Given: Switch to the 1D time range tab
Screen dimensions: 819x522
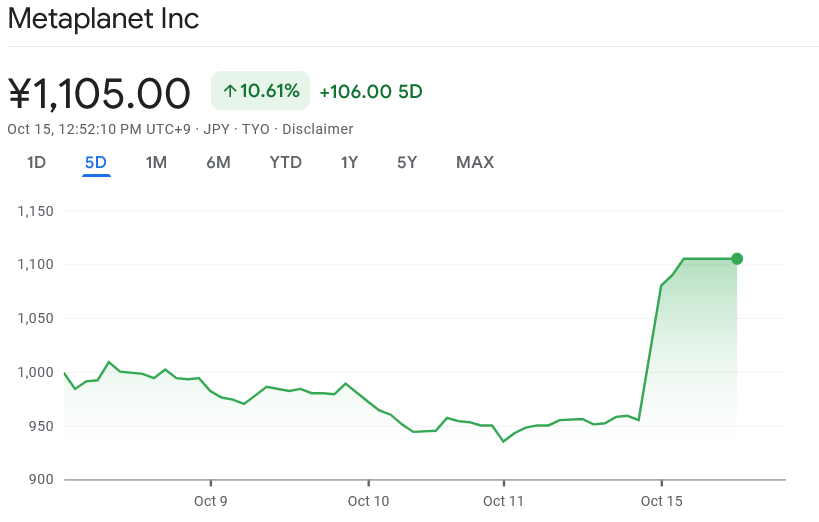Looking at the screenshot, I should tap(36, 162).
